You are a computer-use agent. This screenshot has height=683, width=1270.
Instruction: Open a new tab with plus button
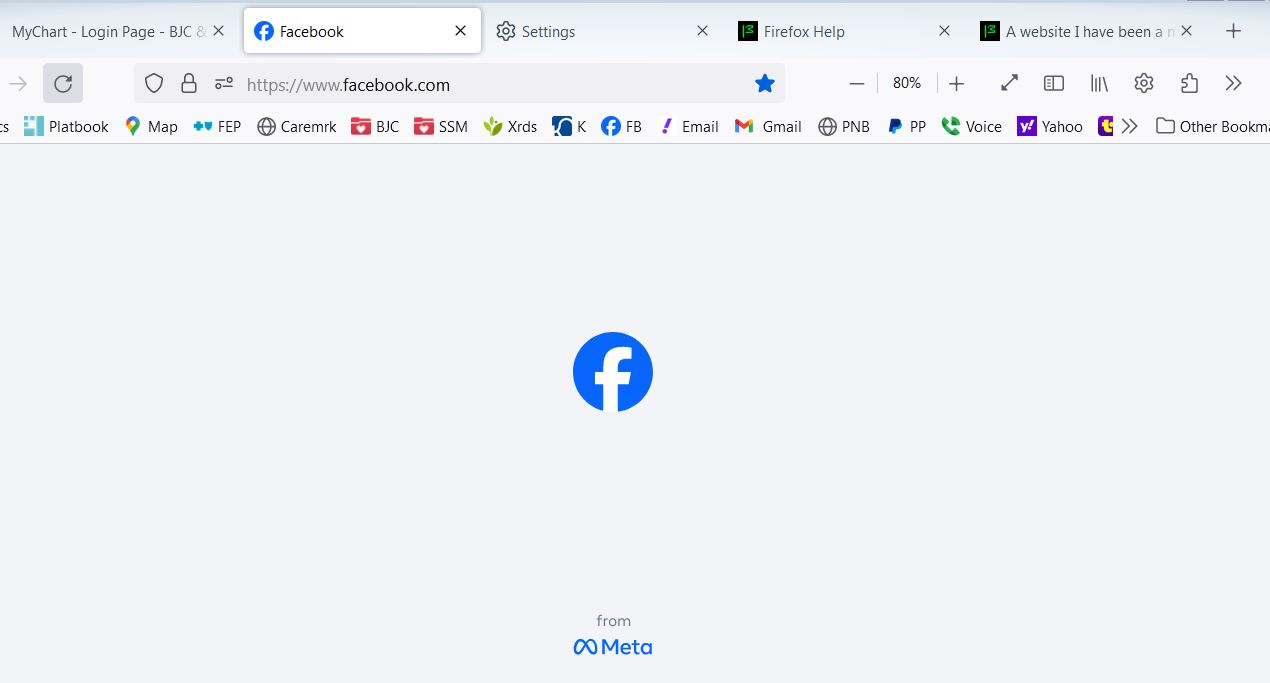pos(1233,31)
